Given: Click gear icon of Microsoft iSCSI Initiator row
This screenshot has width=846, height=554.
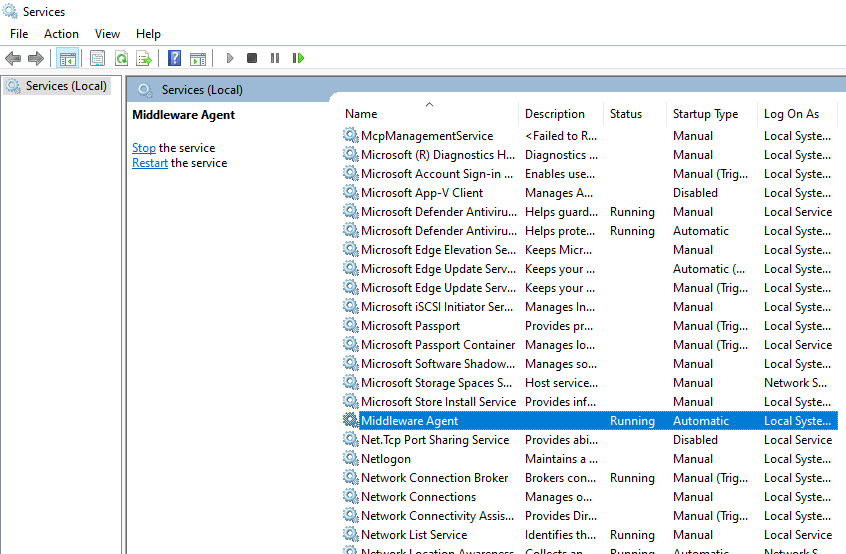Looking at the screenshot, I should click(x=351, y=306).
